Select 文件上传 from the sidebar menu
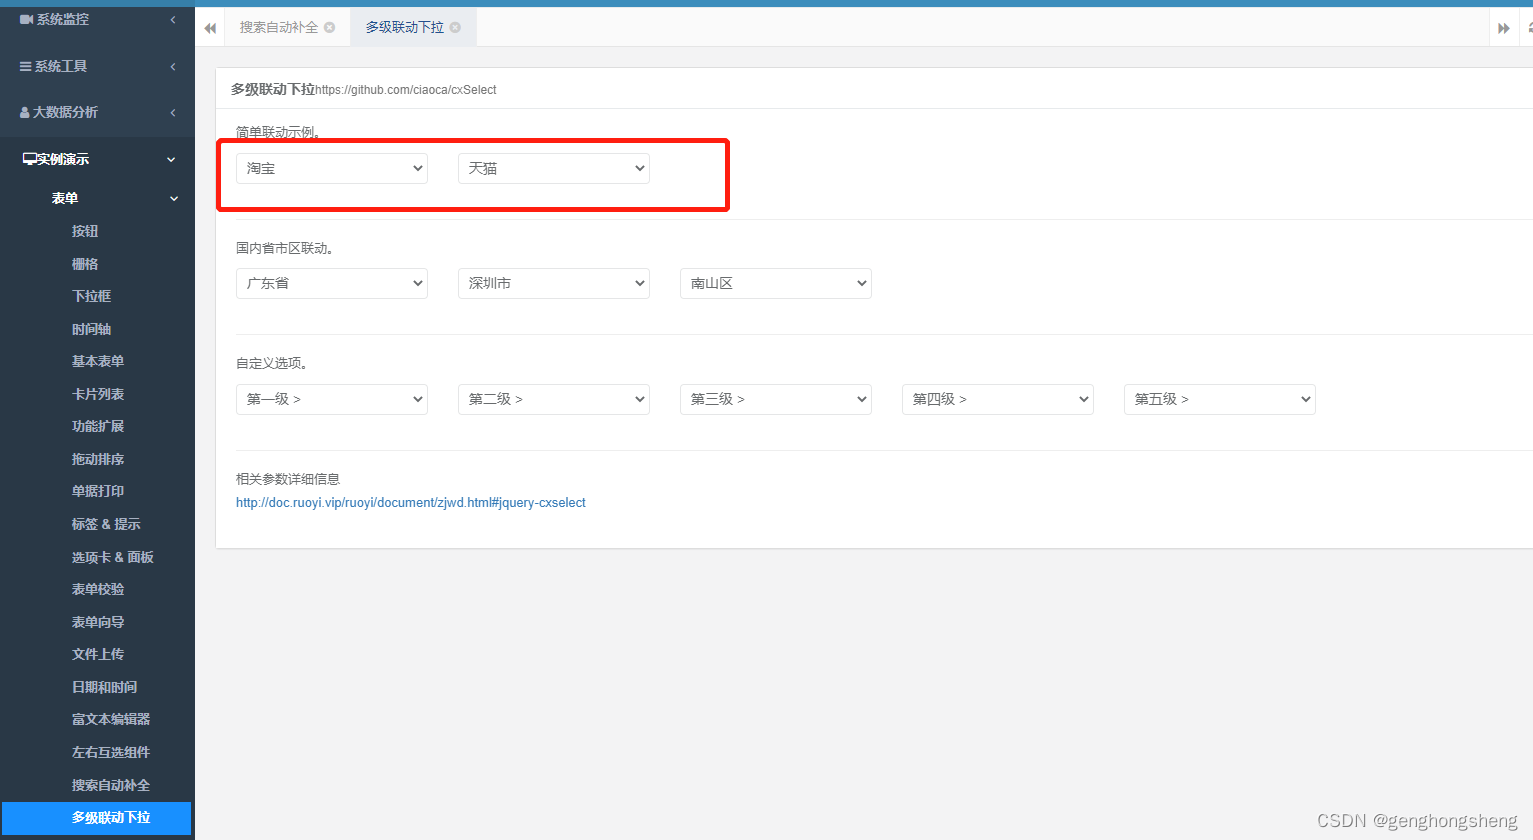The image size is (1533, 840). tap(97, 653)
